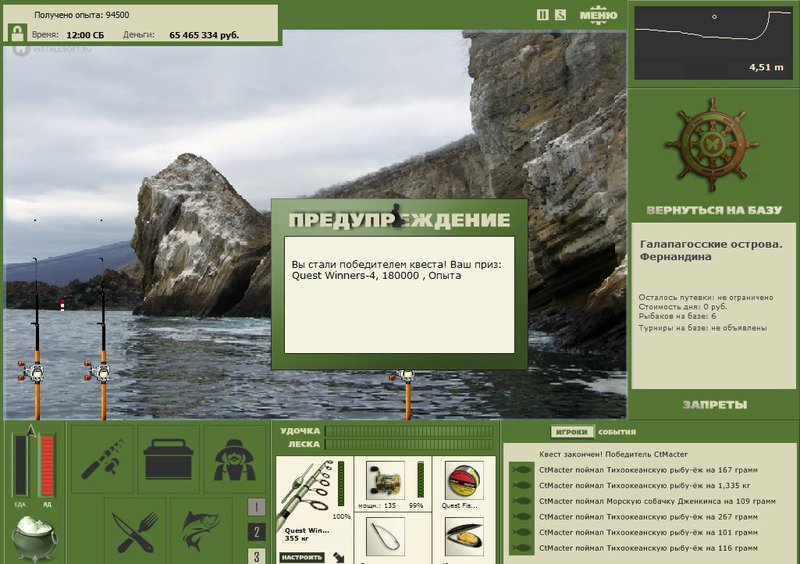Image resolution: width=800 pixels, height=564 pixels.
Task: Click the money value 65 465 334 руб.
Action: (x=204, y=35)
